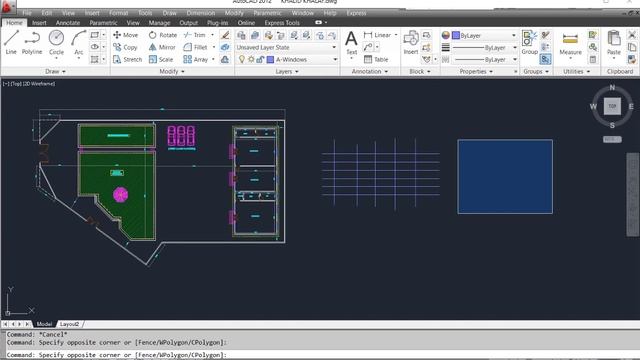Open the Dimension menu
The height and width of the screenshot is (360, 640).
point(200,13)
